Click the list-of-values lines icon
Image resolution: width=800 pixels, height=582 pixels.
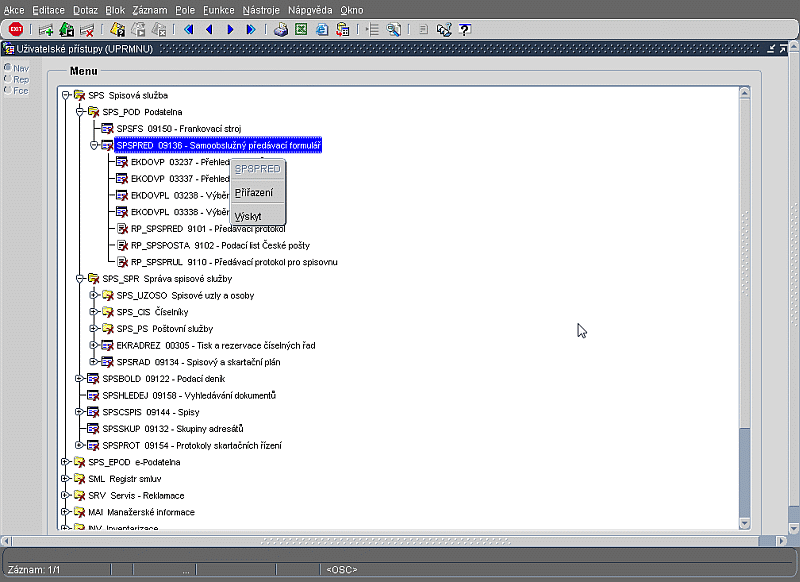[x=373, y=30]
